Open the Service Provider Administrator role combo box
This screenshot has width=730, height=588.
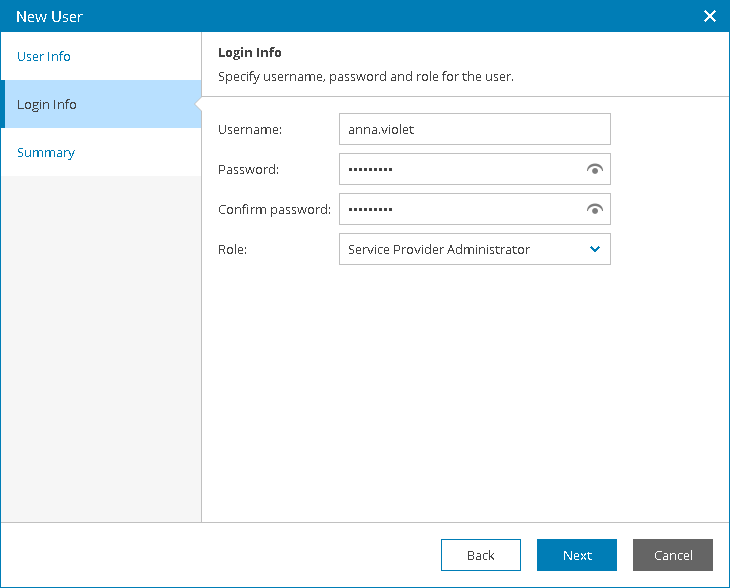474,249
